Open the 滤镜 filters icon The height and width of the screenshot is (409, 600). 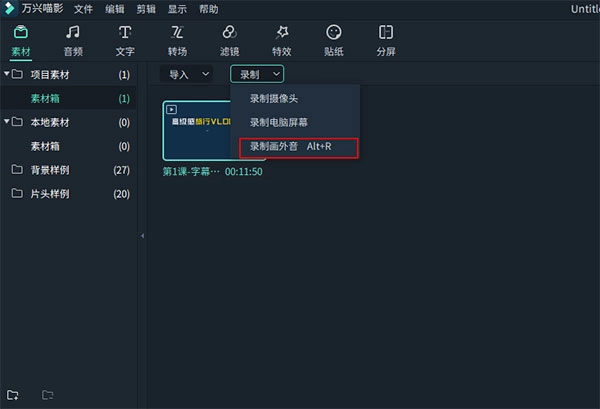pos(229,33)
